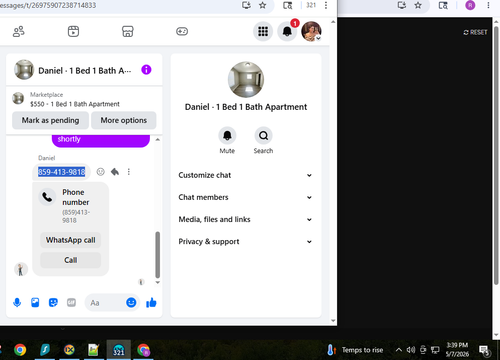Reply to the 859-413-9818 message
The width and height of the screenshot is (500, 360).
coord(115,172)
